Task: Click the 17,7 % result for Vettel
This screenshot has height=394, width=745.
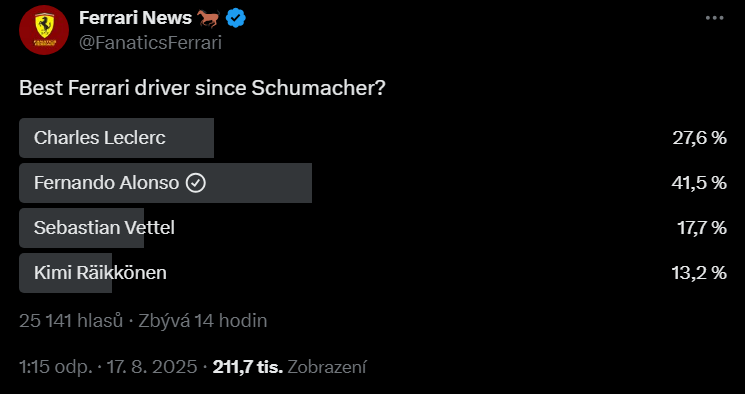Action: 702,228
